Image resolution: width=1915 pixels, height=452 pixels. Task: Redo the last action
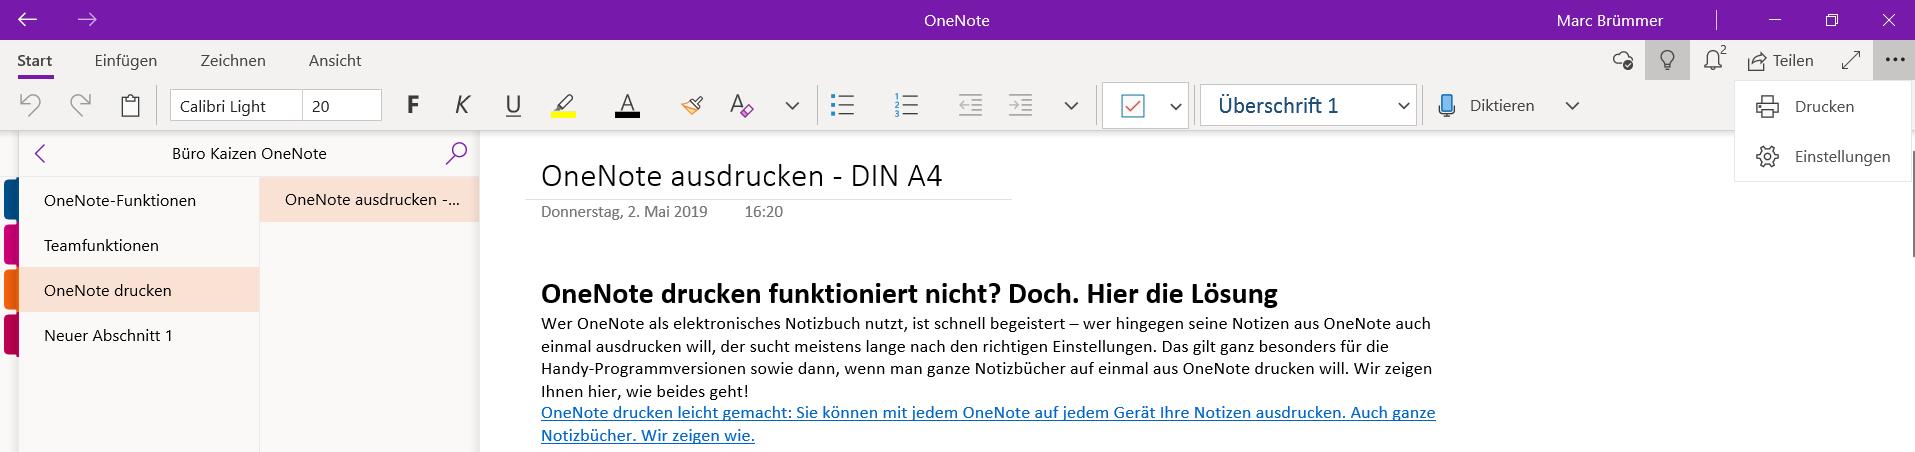[x=80, y=105]
